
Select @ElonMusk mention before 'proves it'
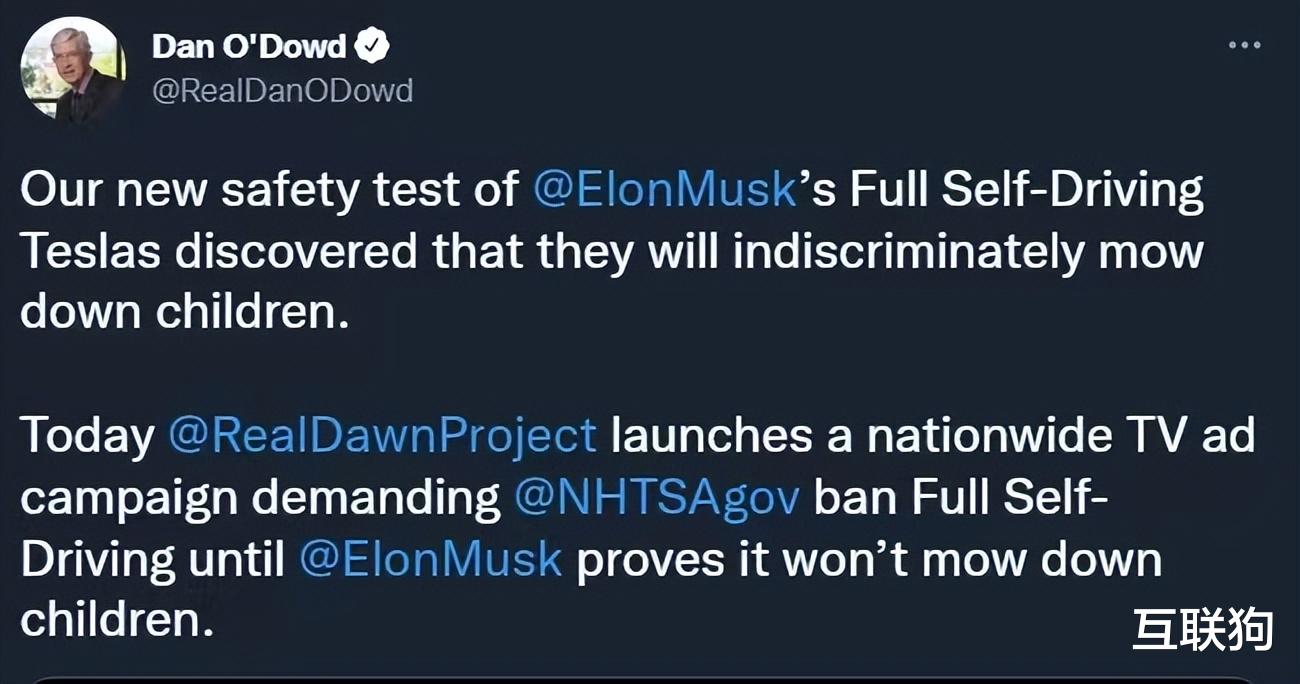[x=431, y=558]
